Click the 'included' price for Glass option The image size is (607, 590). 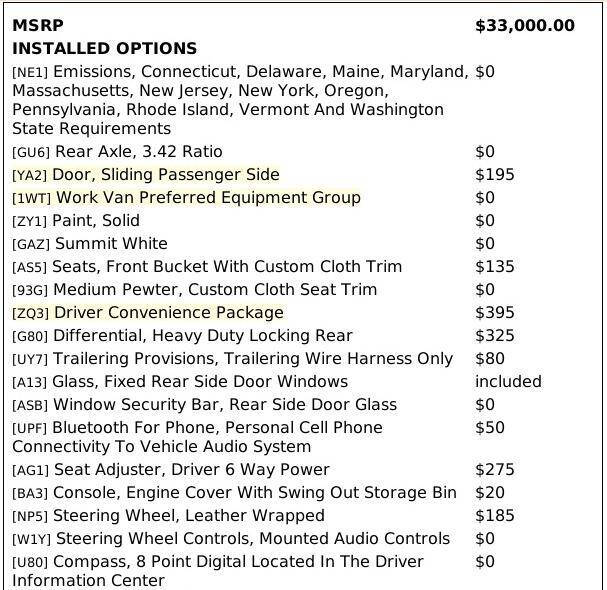(x=508, y=381)
